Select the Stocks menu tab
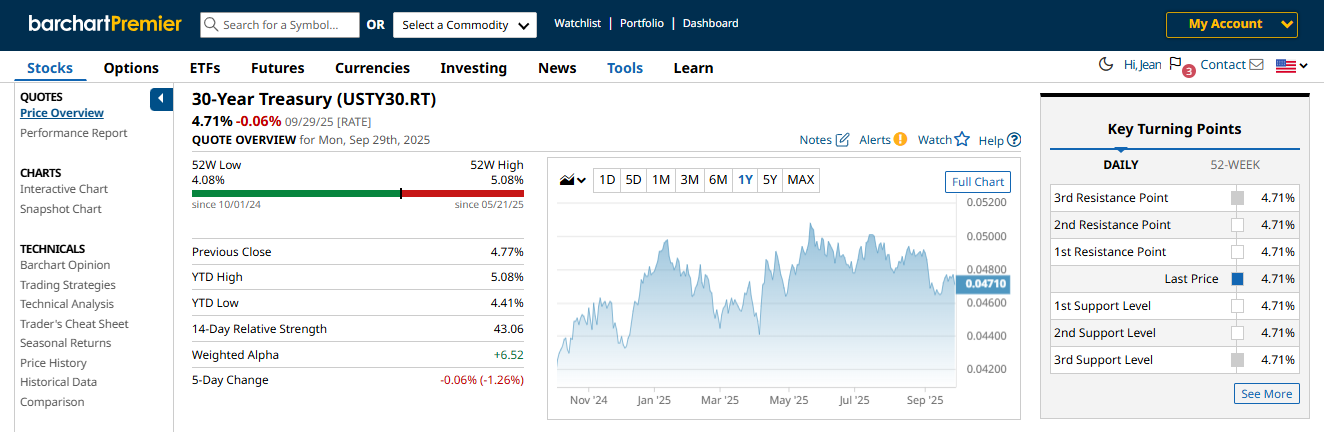This screenshot has width=1324, height=432. pyautogui.click(x=50, y=68)
